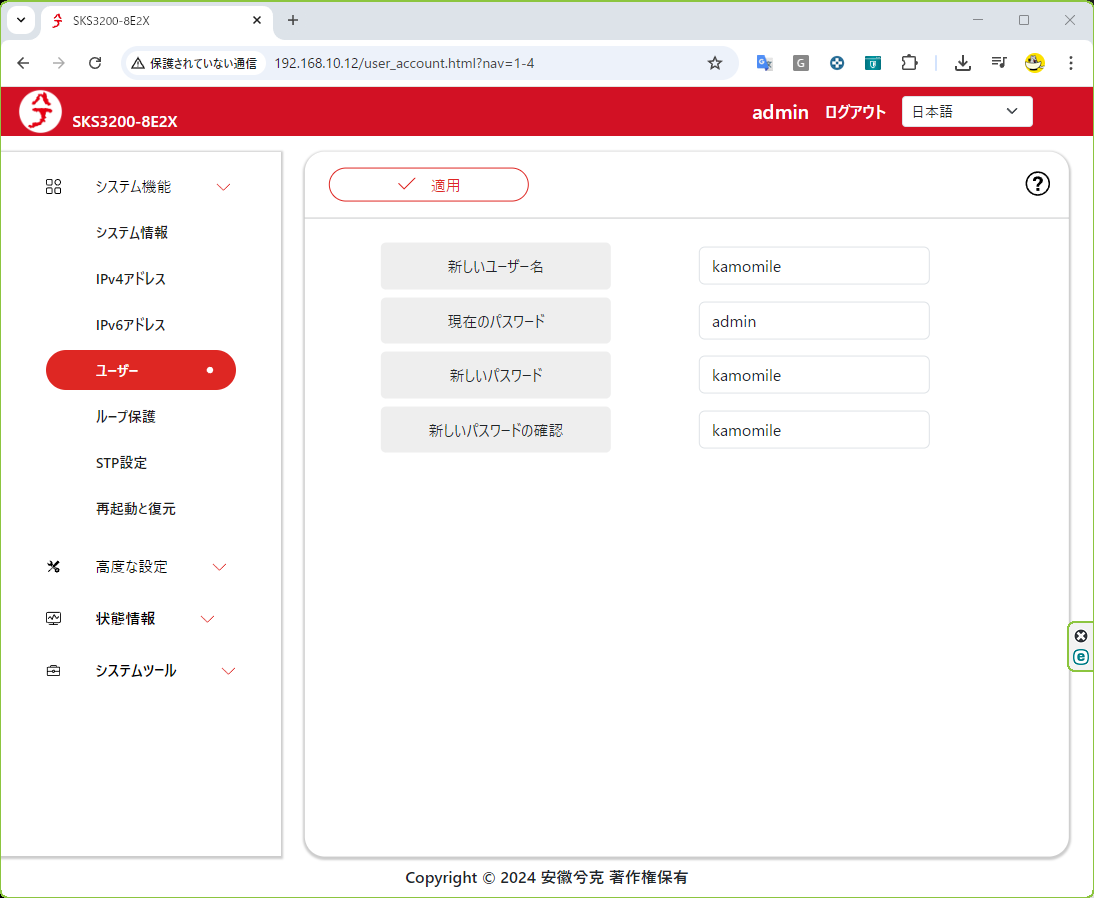Viewport: 1094px width, 898px height.
Task: Open the extensions puzzle piece menu
Action: [x=909, y=63]
